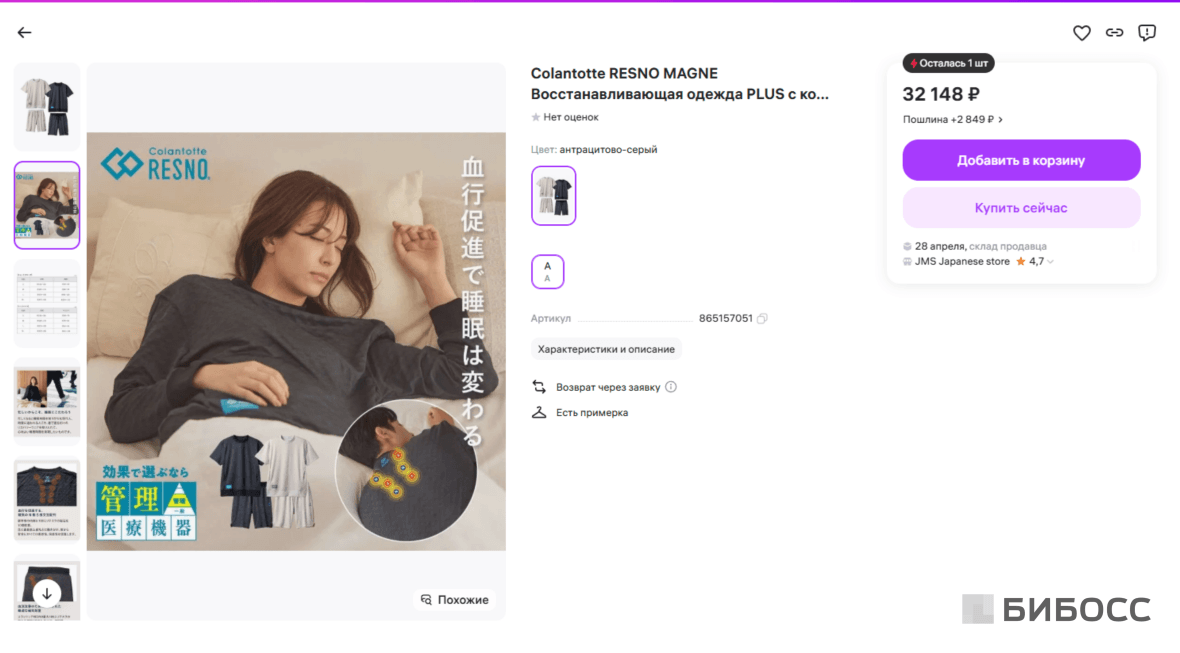Click the Осталась 1 шт badge

[948, 63]
